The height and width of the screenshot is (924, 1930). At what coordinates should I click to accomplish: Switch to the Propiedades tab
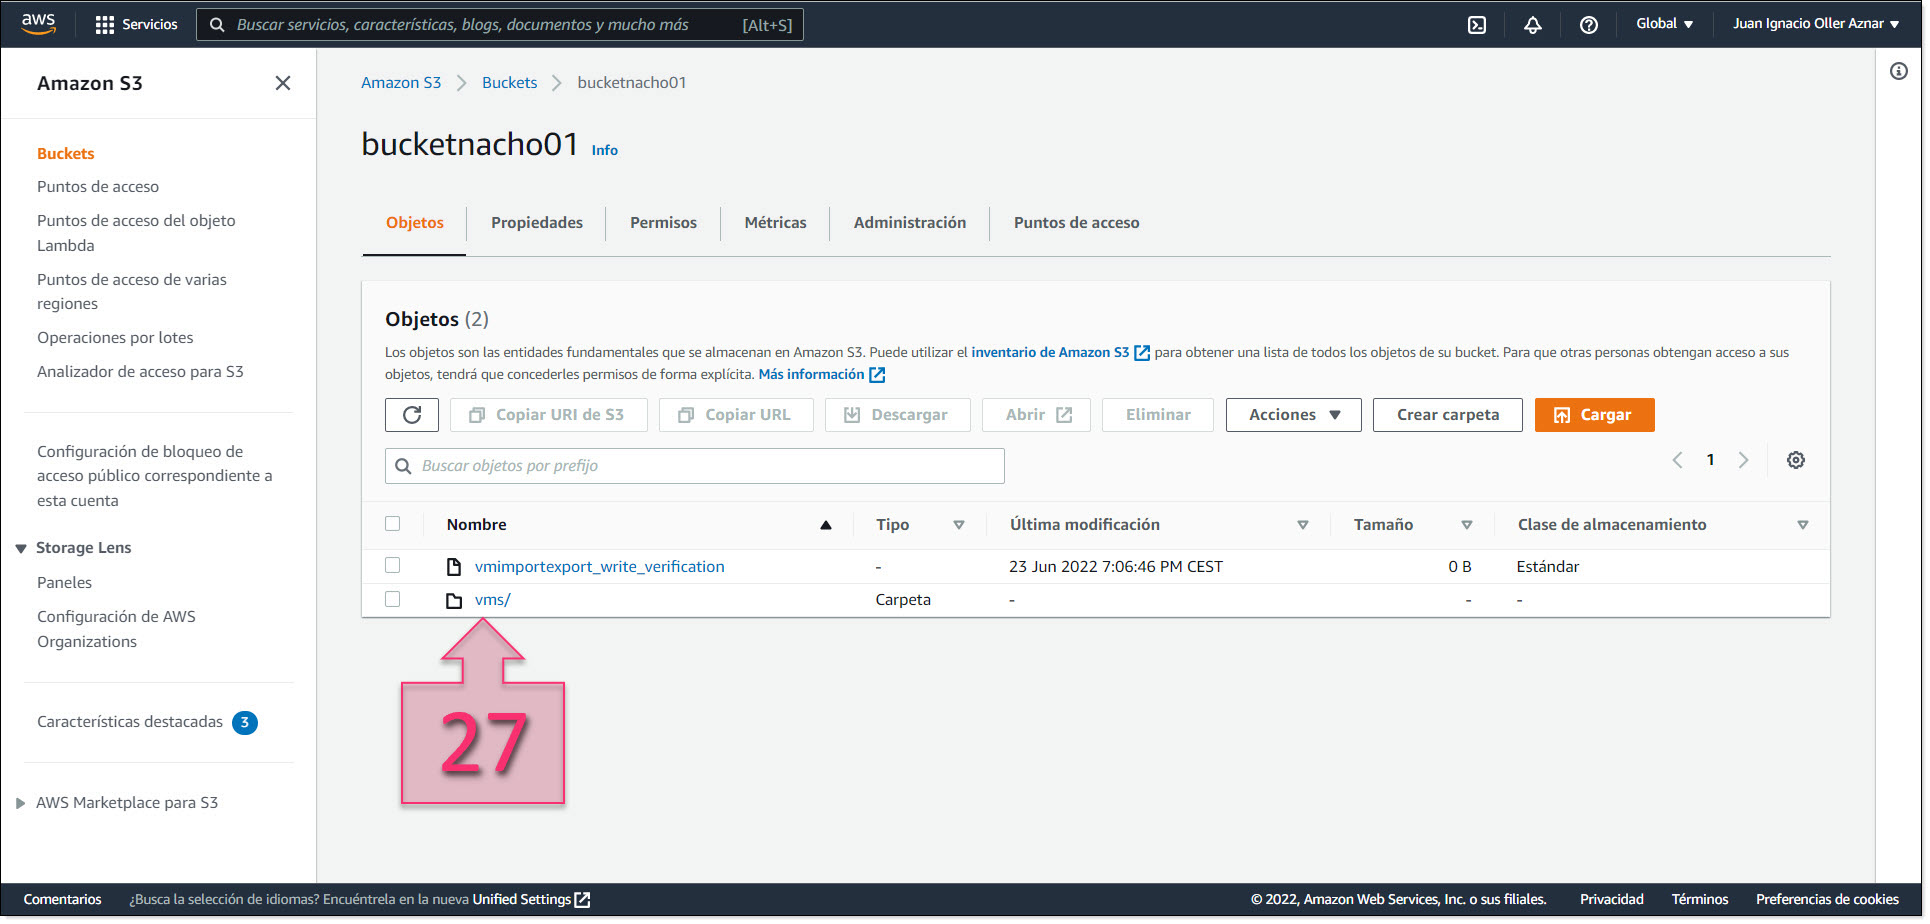[536, 223]
